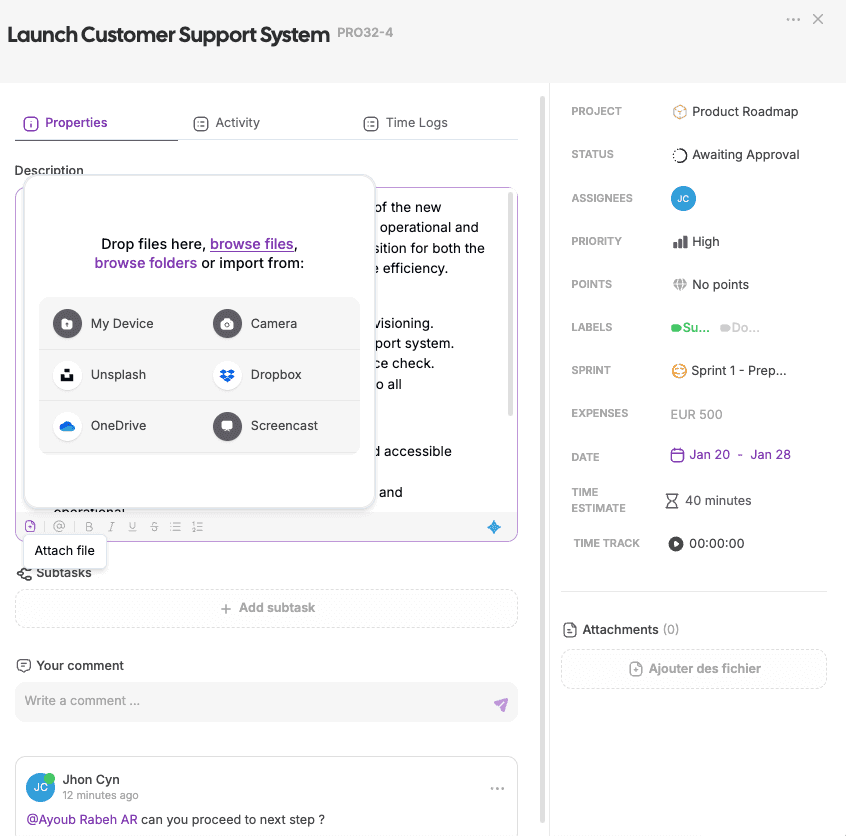846x836 pixels.
Task: Click the Launch Customer Support System title
Action: (168, 35)
